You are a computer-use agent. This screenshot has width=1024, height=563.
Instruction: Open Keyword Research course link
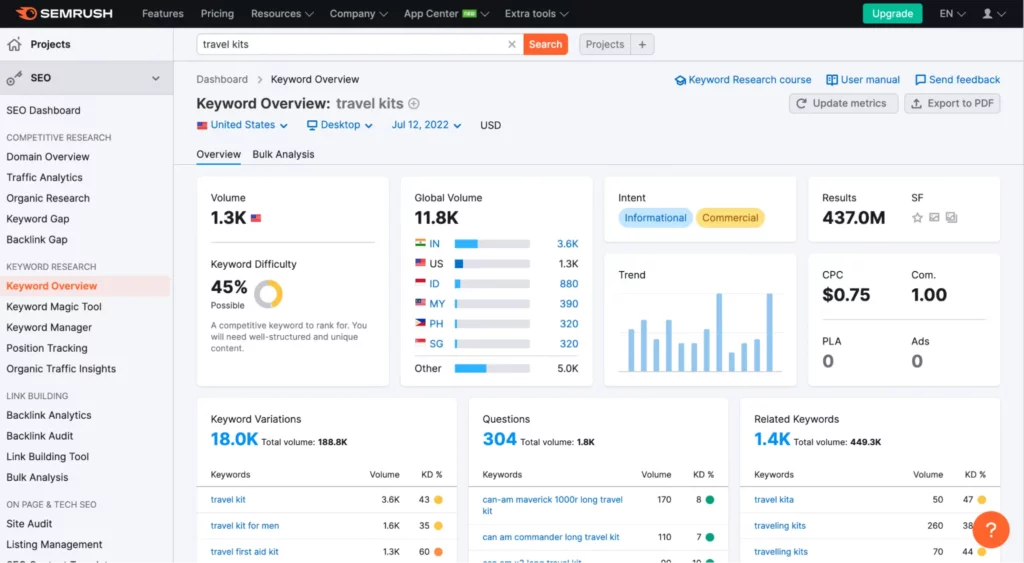tap(743, 80)
